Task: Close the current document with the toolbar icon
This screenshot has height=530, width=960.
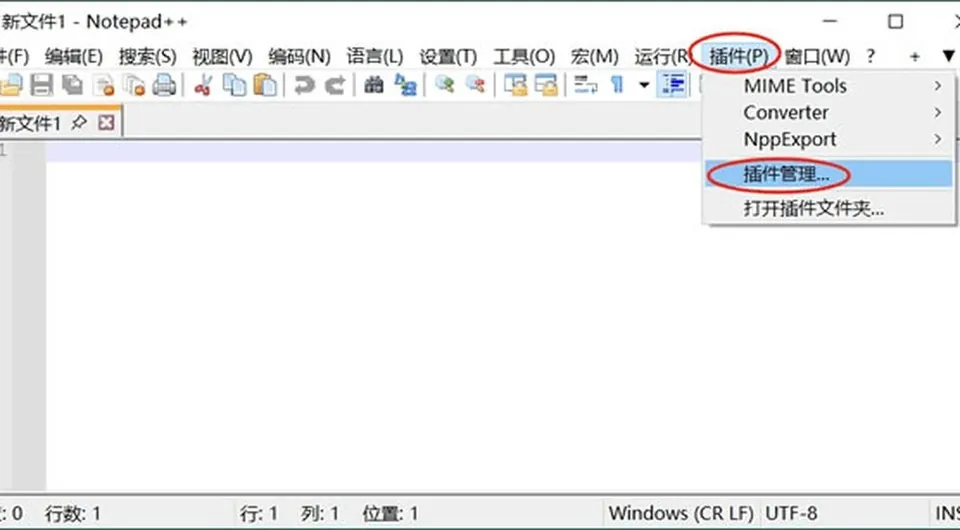Action: point(103,85)
